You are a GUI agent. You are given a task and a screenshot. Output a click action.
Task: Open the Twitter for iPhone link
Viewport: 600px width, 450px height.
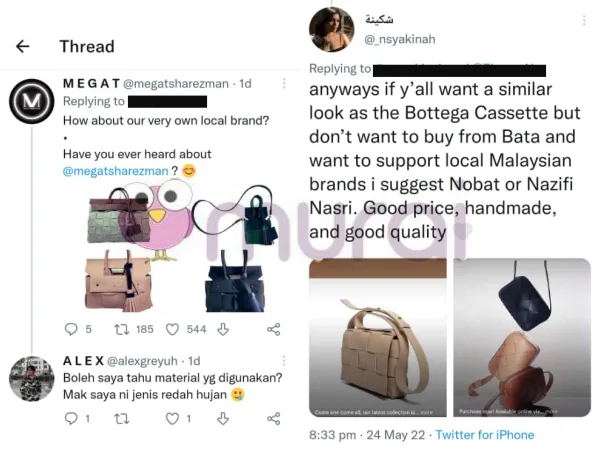tap(484, 435)
